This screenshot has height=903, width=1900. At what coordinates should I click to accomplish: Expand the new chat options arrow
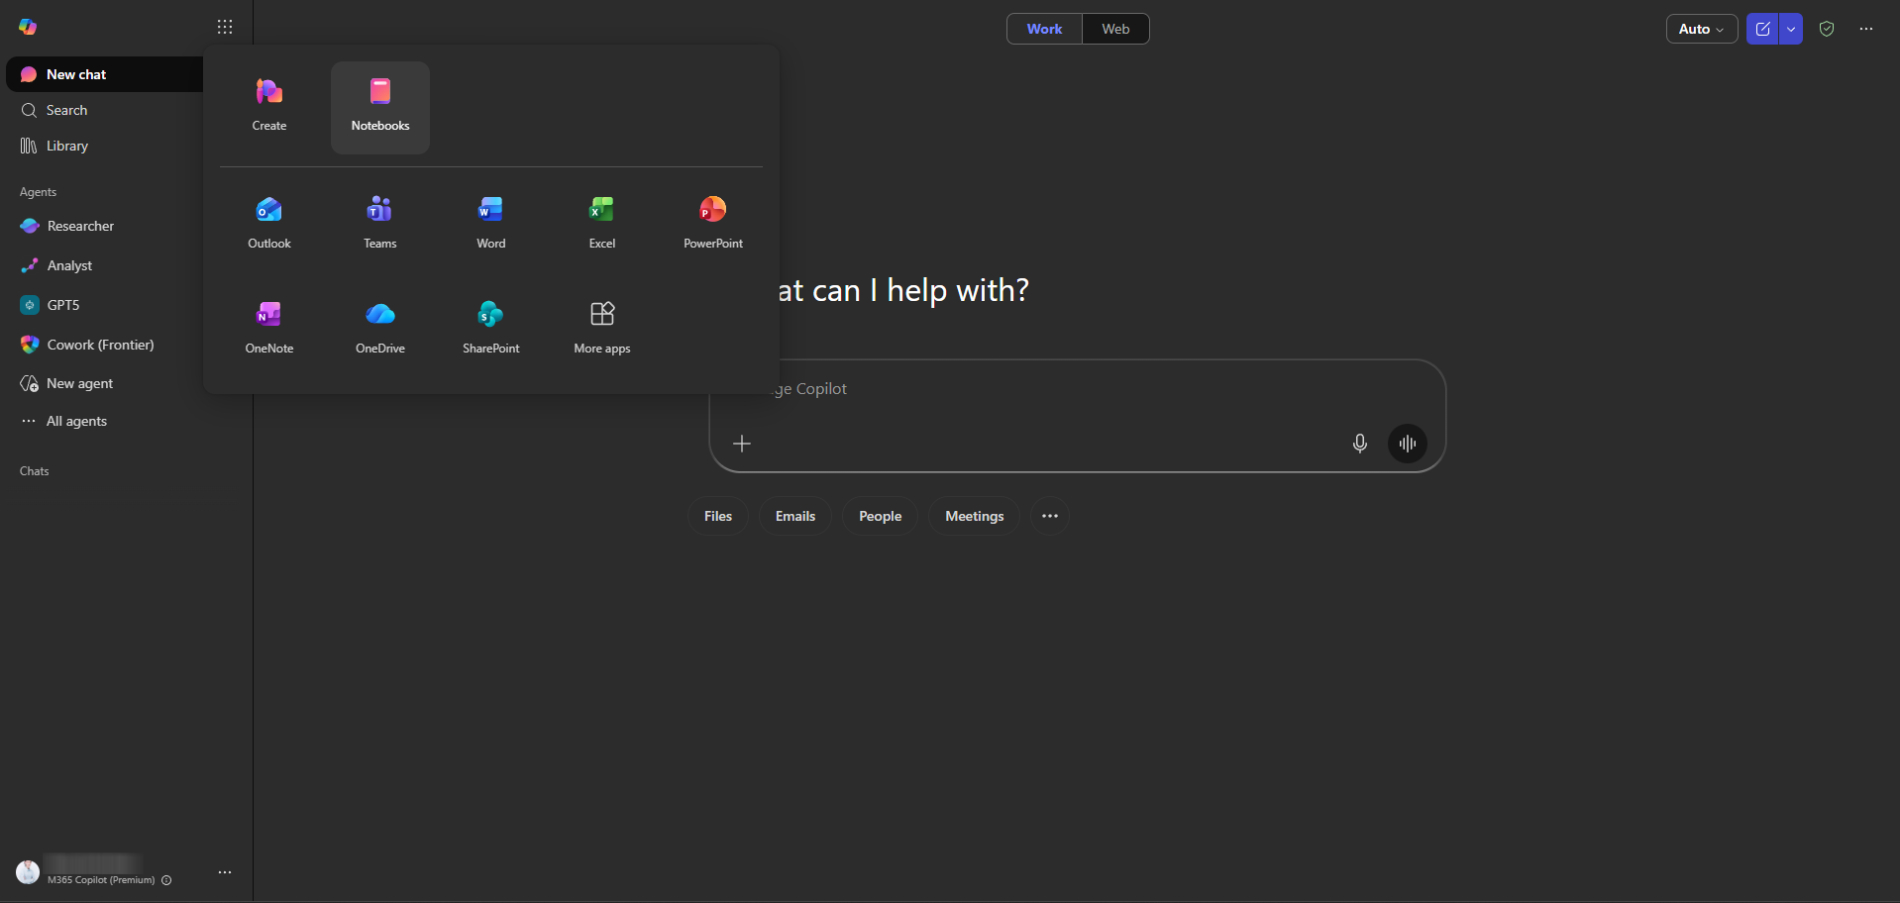pos(1791,29)
